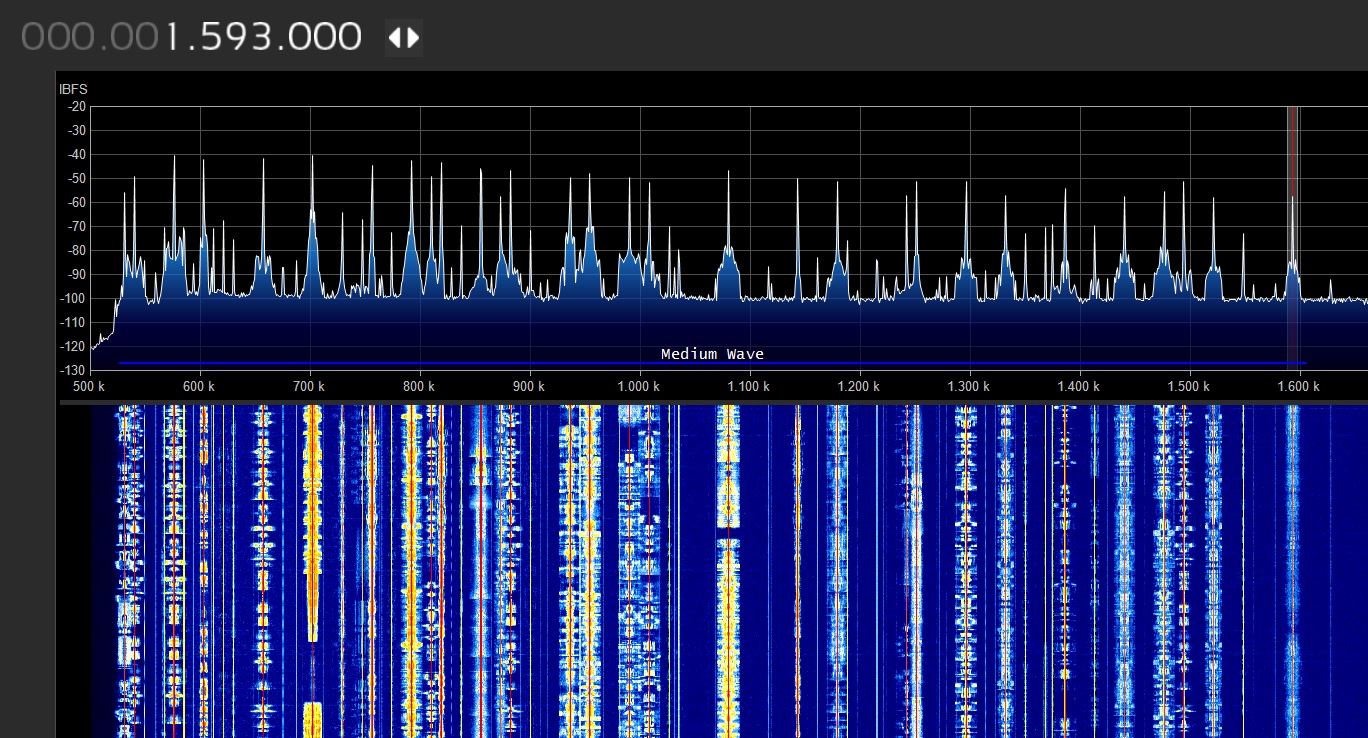Image resolution: width=1368 pixels, height=738 pixels.
Task: Select the '1' MHz digit in frequency display
Action: [170, 37]
